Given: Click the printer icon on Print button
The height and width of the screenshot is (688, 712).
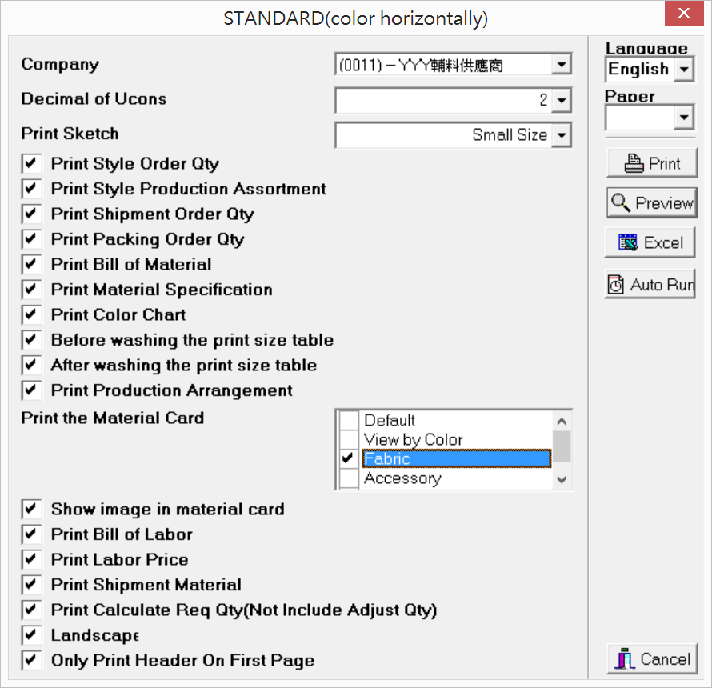Looking at the screenshot, I should 634,164.
